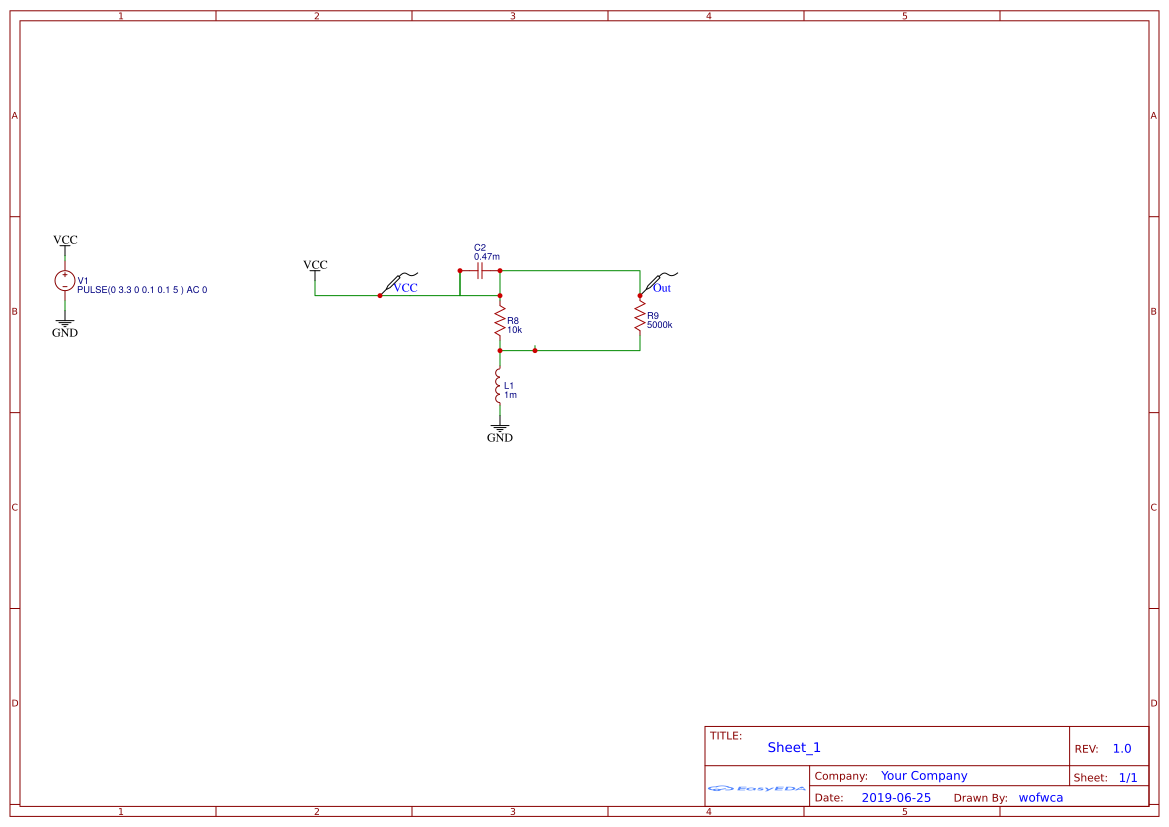Click the PULSE parameter text of V1
The width and height of the screenshot is (1169, 827).
click(140, 290)
